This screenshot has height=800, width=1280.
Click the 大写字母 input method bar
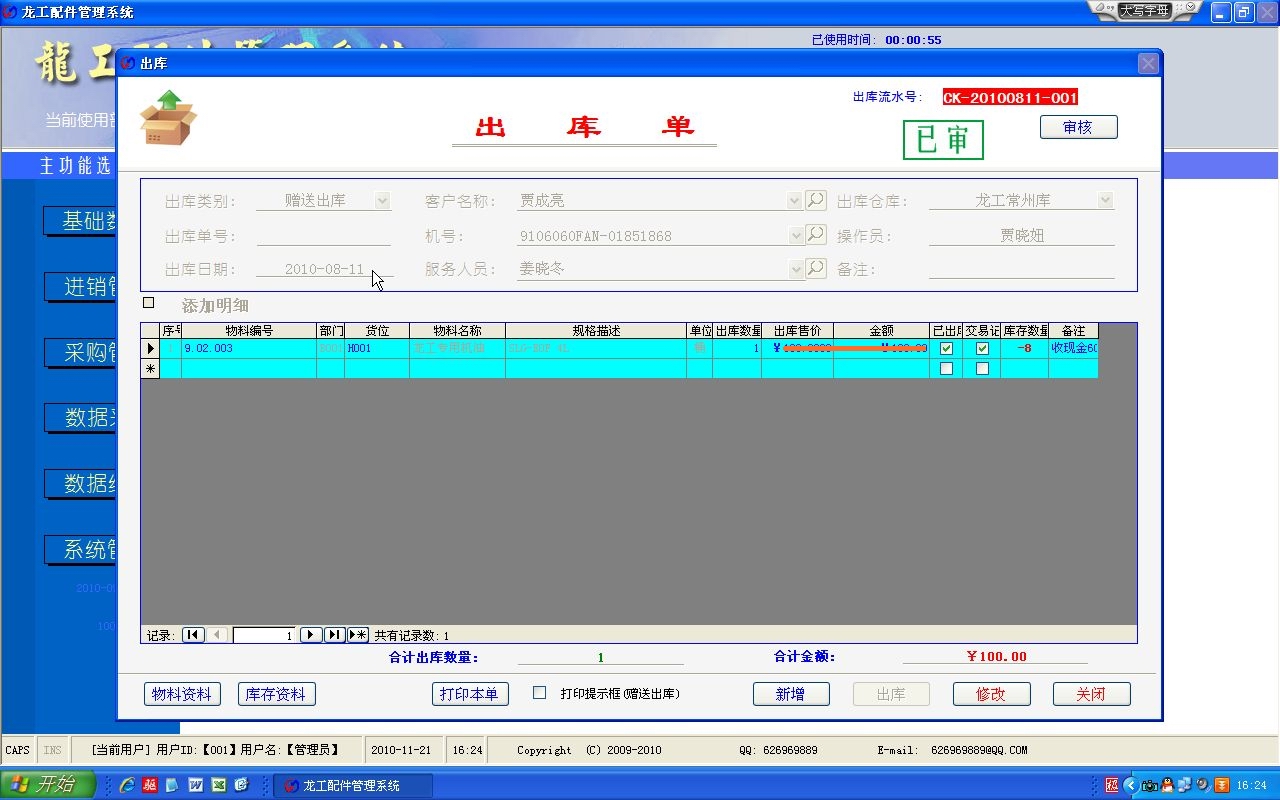tap(1144, 10)
